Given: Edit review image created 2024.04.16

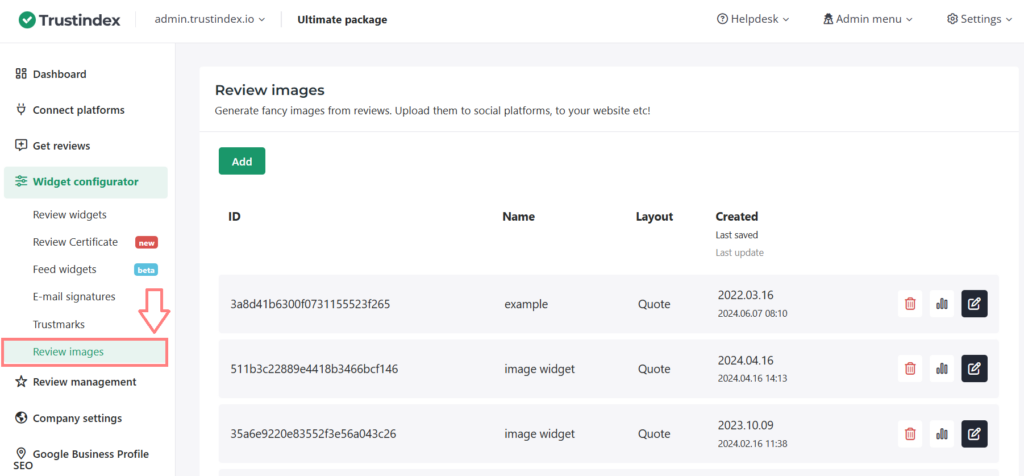Looking at the screenshot, I should (x=974, y=369).
